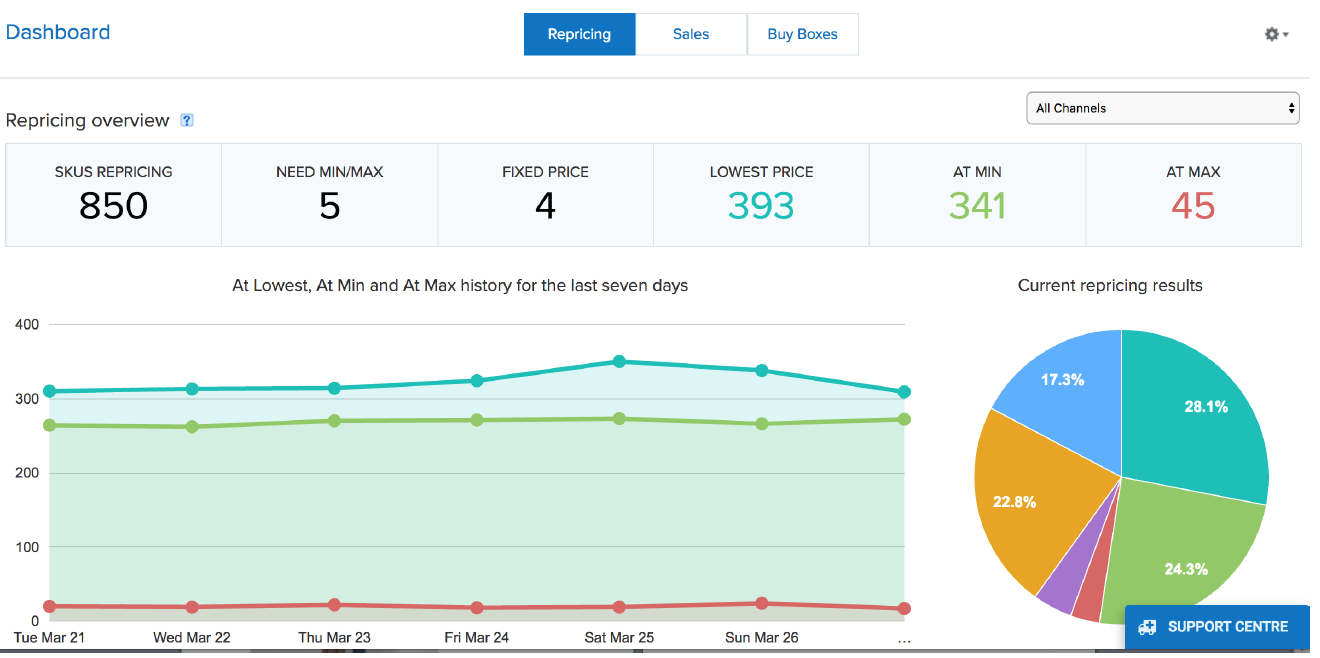1320x658 pixels.
Task: Open the settings gear menu
Action: tap(1276, 34)
